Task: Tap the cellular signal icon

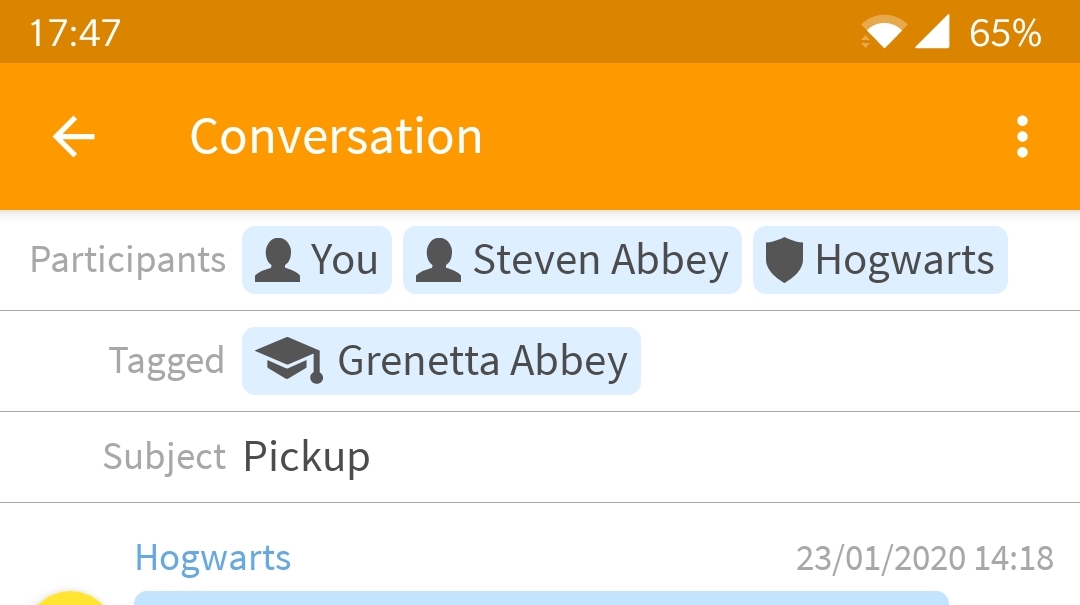Action: click(x=932, y=33)
